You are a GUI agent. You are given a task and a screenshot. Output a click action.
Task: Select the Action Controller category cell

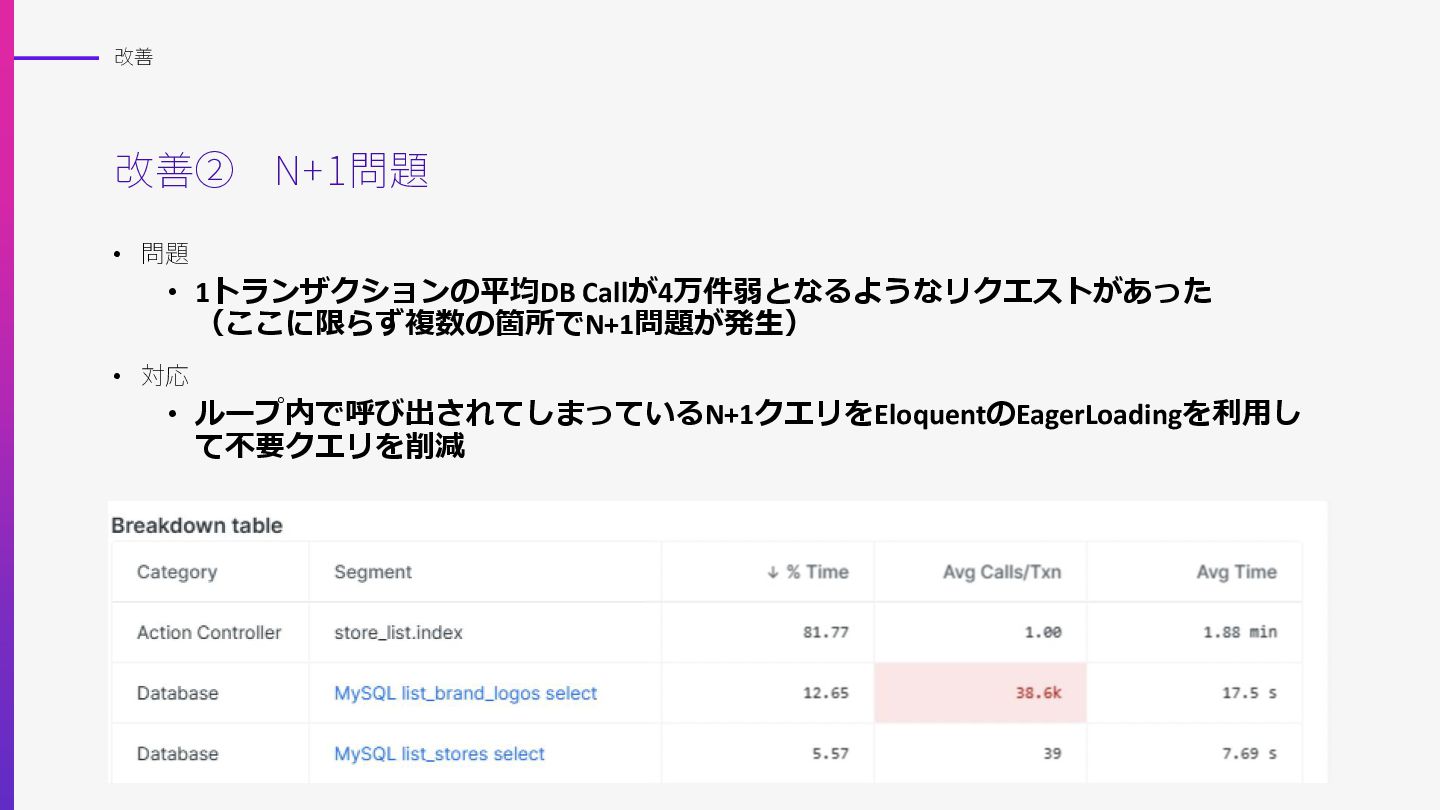[209, 632]
